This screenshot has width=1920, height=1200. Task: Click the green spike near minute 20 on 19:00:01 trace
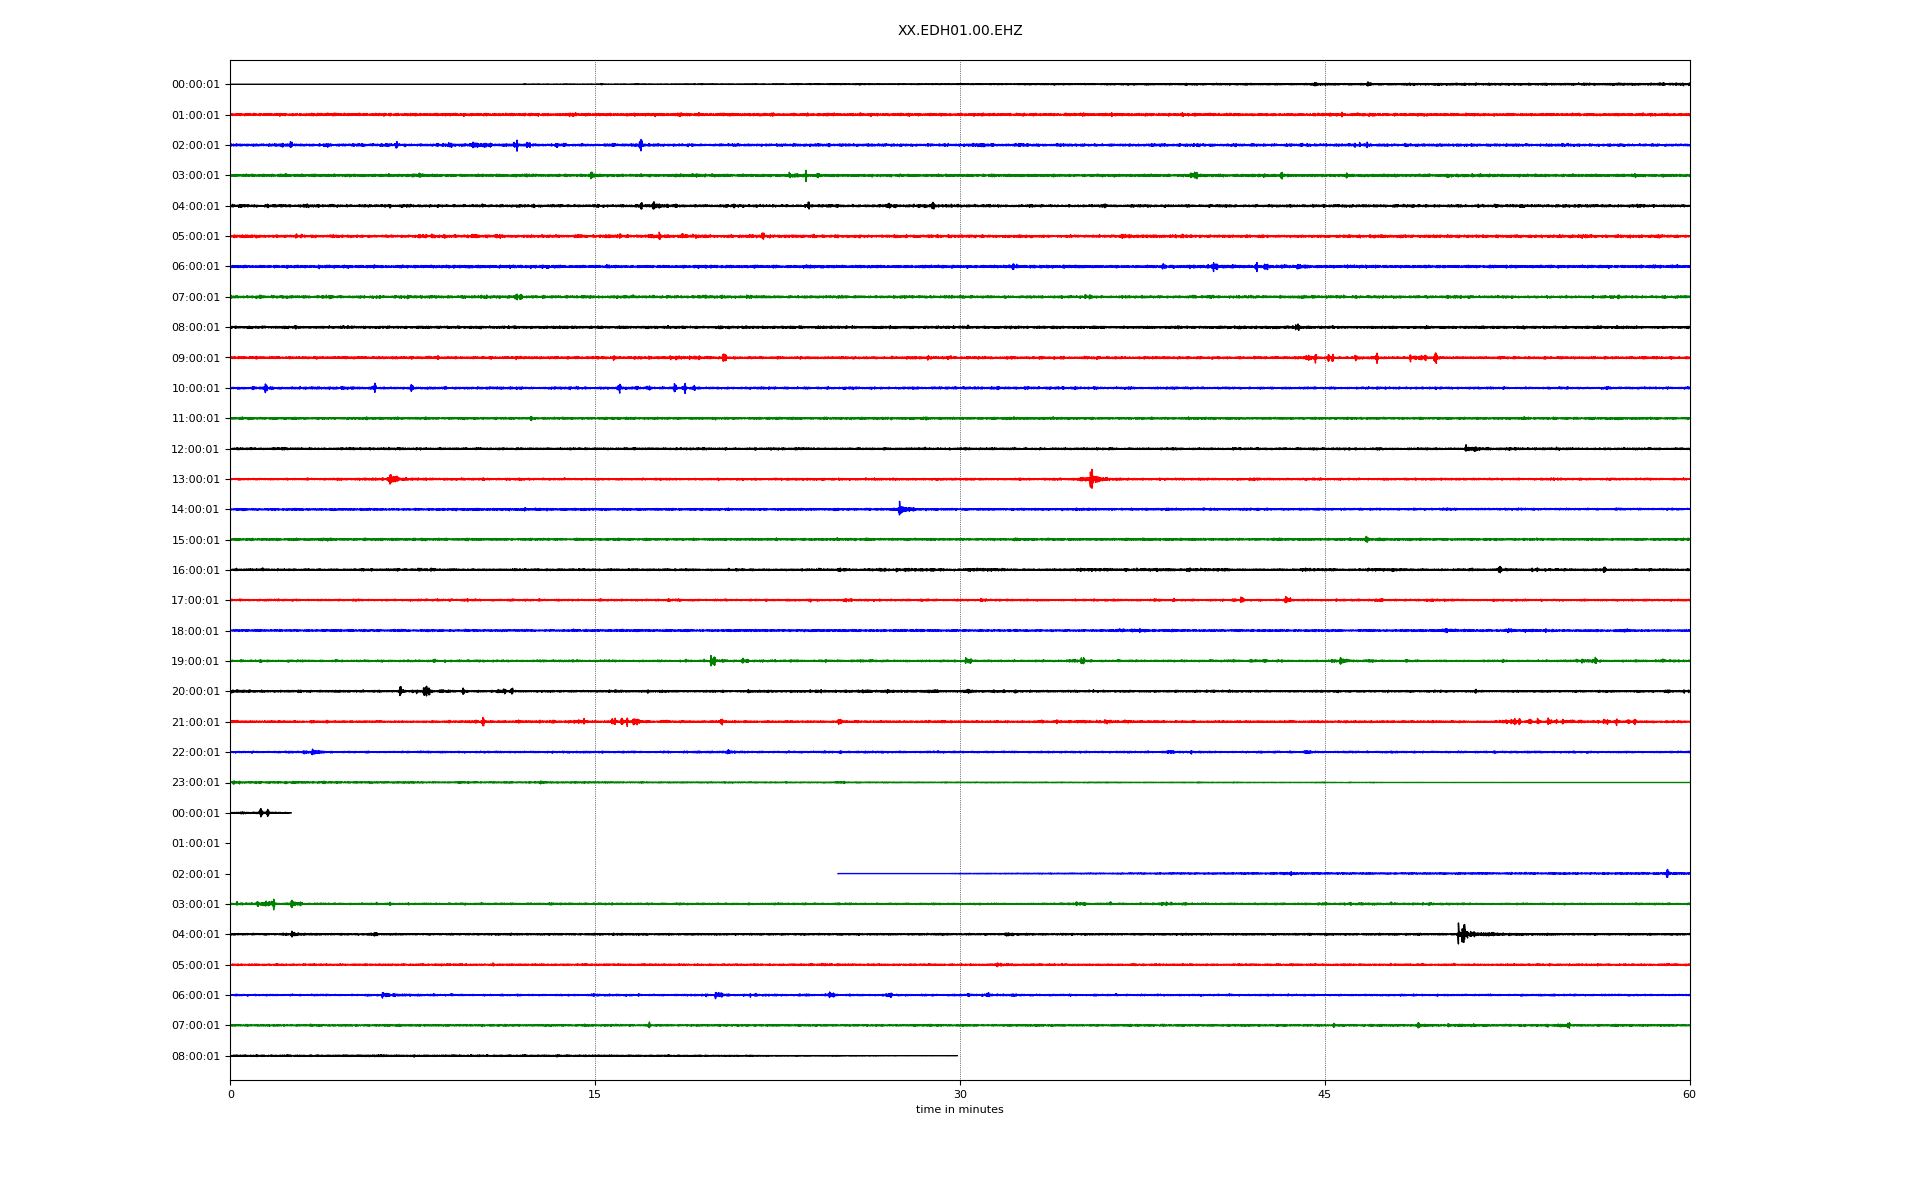coord(712,661)
